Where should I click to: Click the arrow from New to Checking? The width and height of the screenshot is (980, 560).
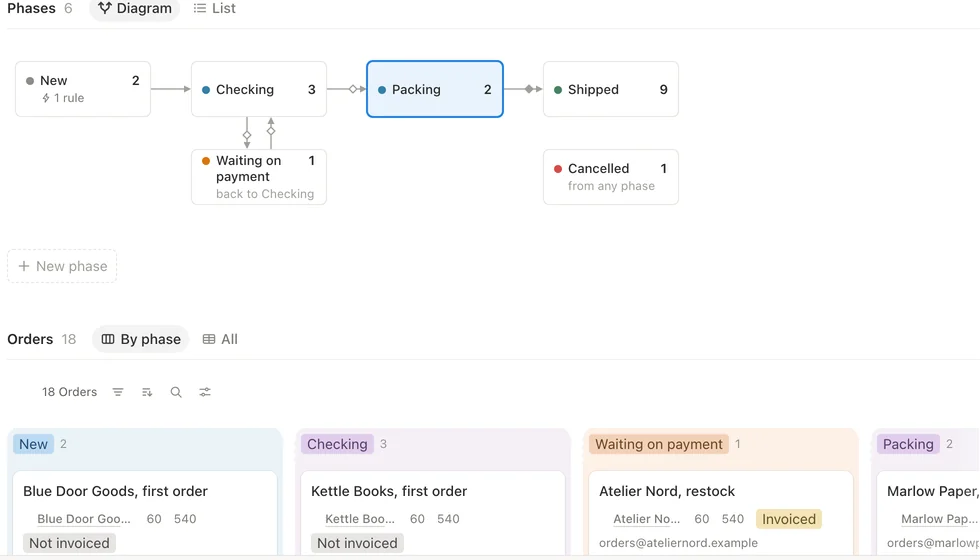[x=171, y=89]
